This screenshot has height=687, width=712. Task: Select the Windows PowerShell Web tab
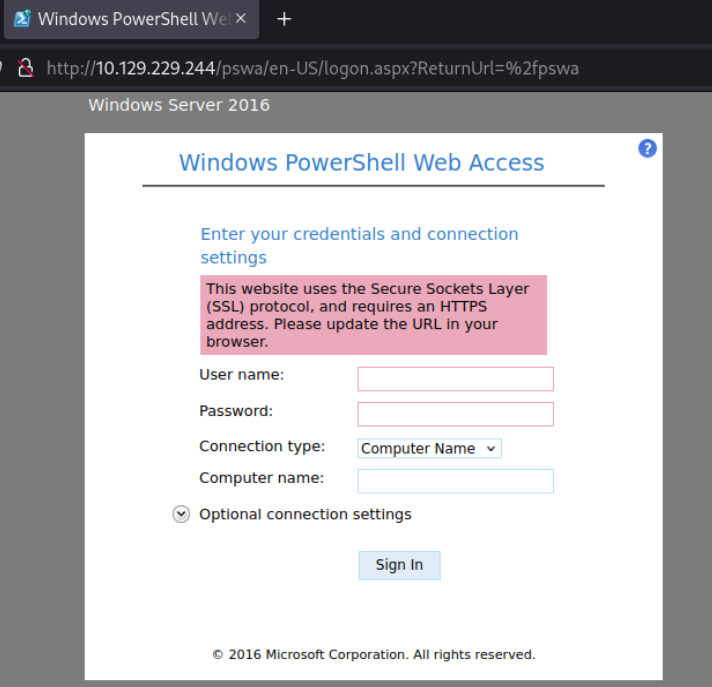coord(131,19)
